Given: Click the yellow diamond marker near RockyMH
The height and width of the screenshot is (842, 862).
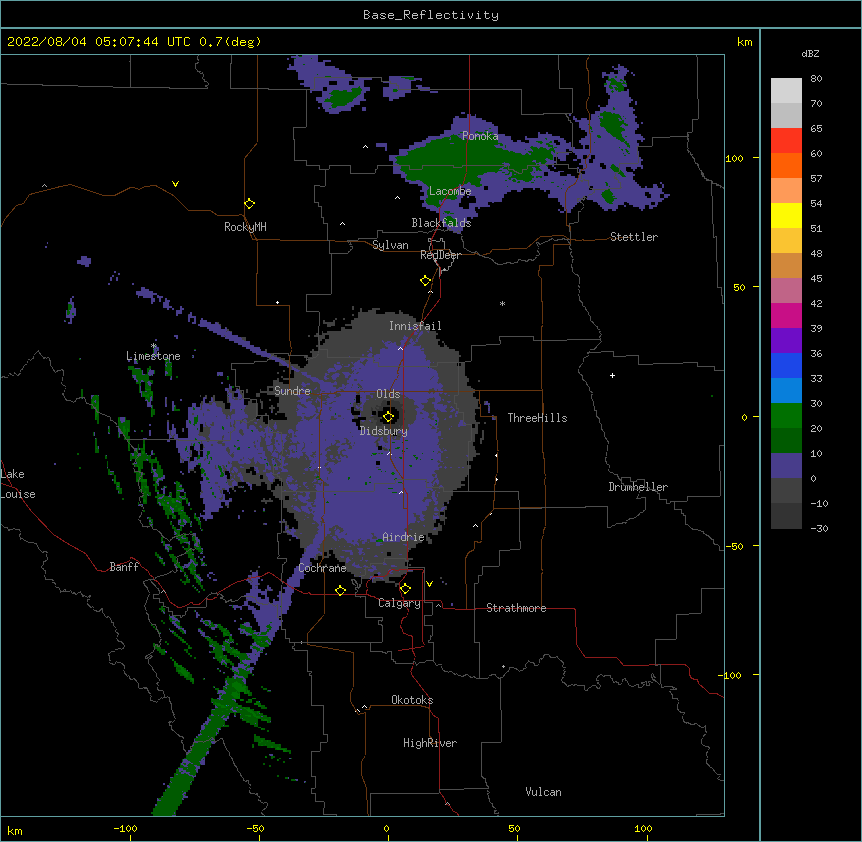Looking at the screenshot, I should (250, 204).
